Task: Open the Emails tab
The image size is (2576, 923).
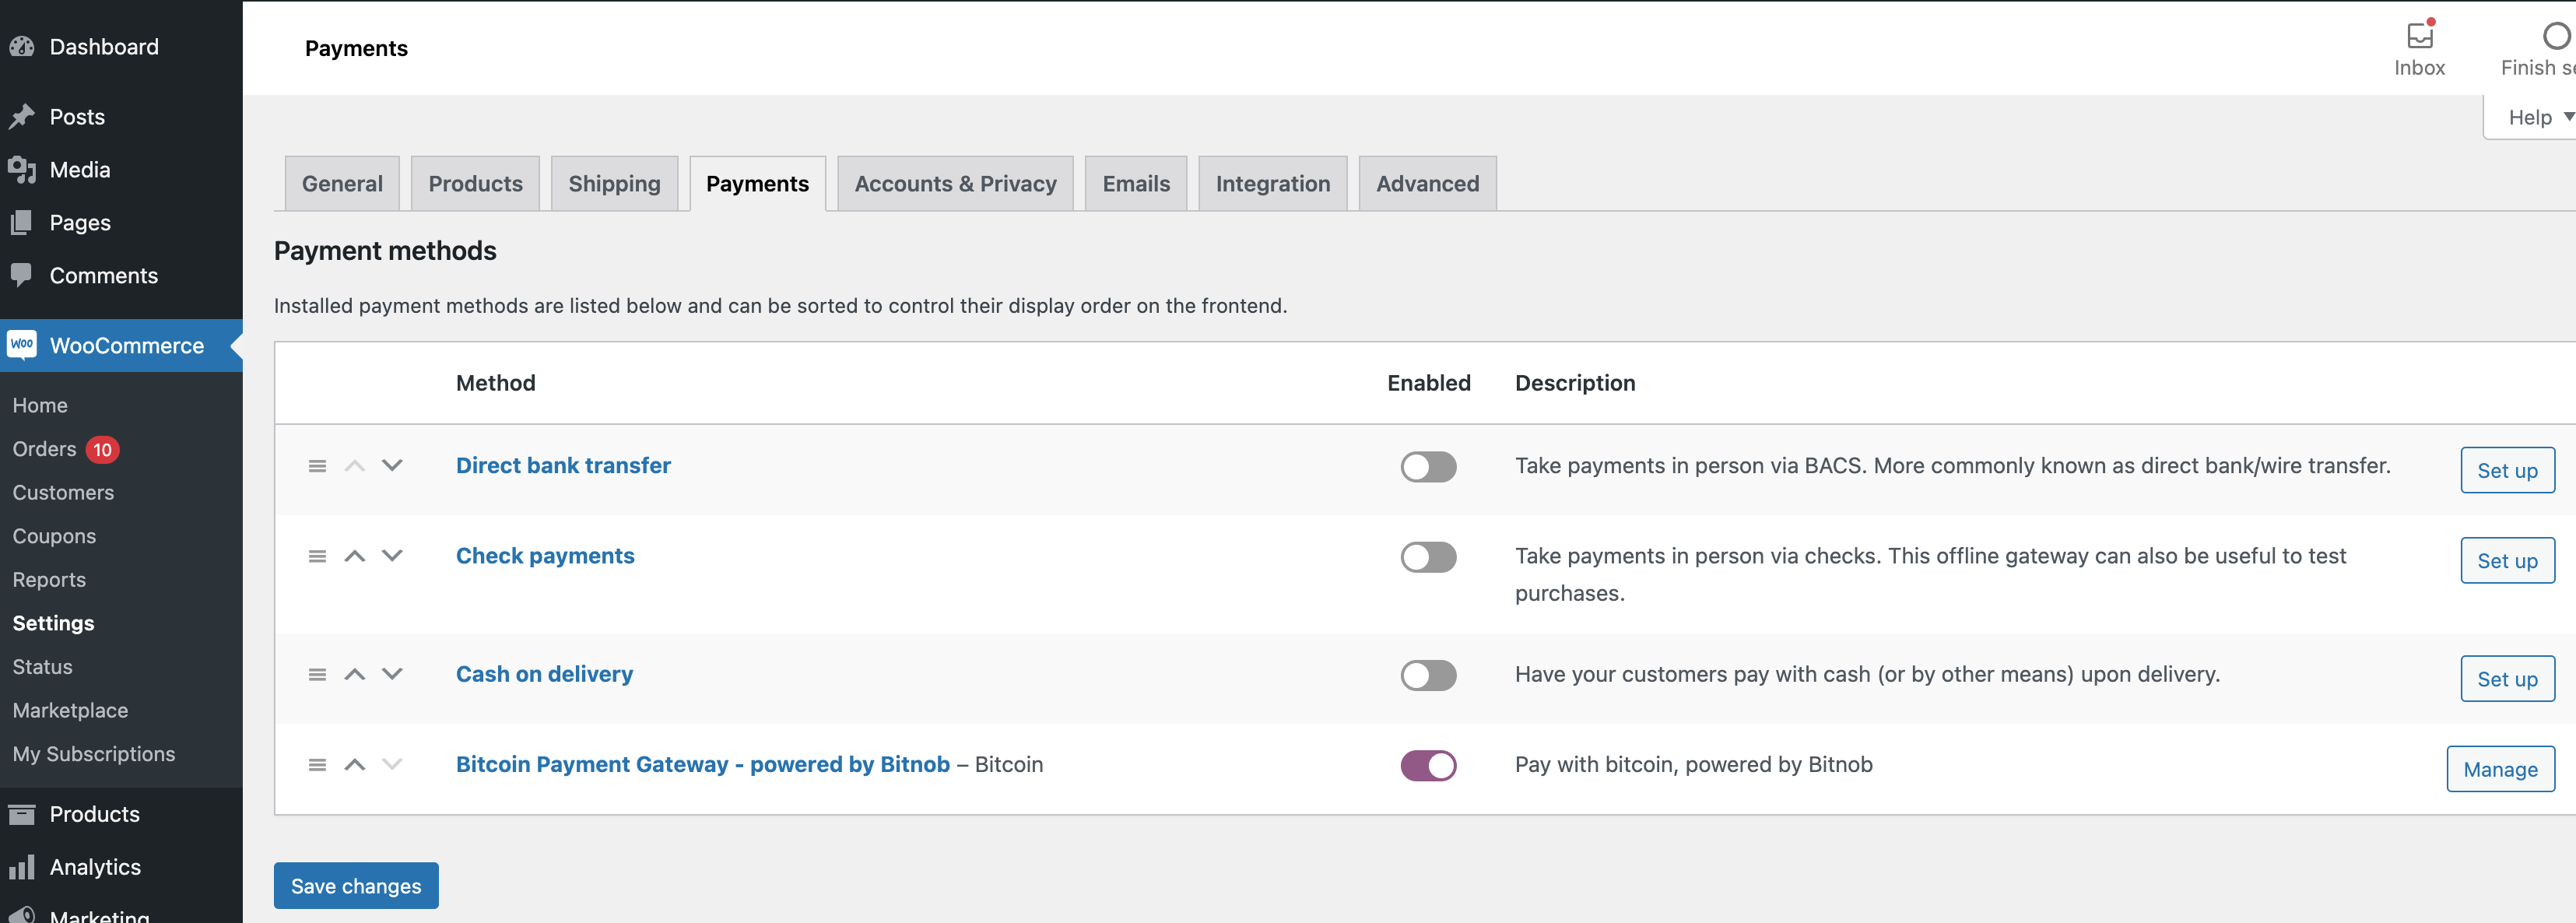Action: [1136, 184]
